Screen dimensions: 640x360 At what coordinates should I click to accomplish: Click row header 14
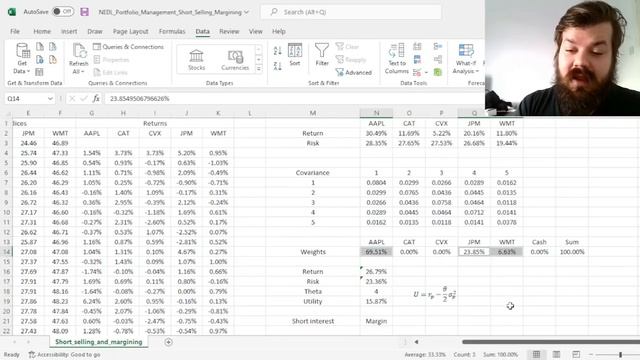click(x=6, y=252)
